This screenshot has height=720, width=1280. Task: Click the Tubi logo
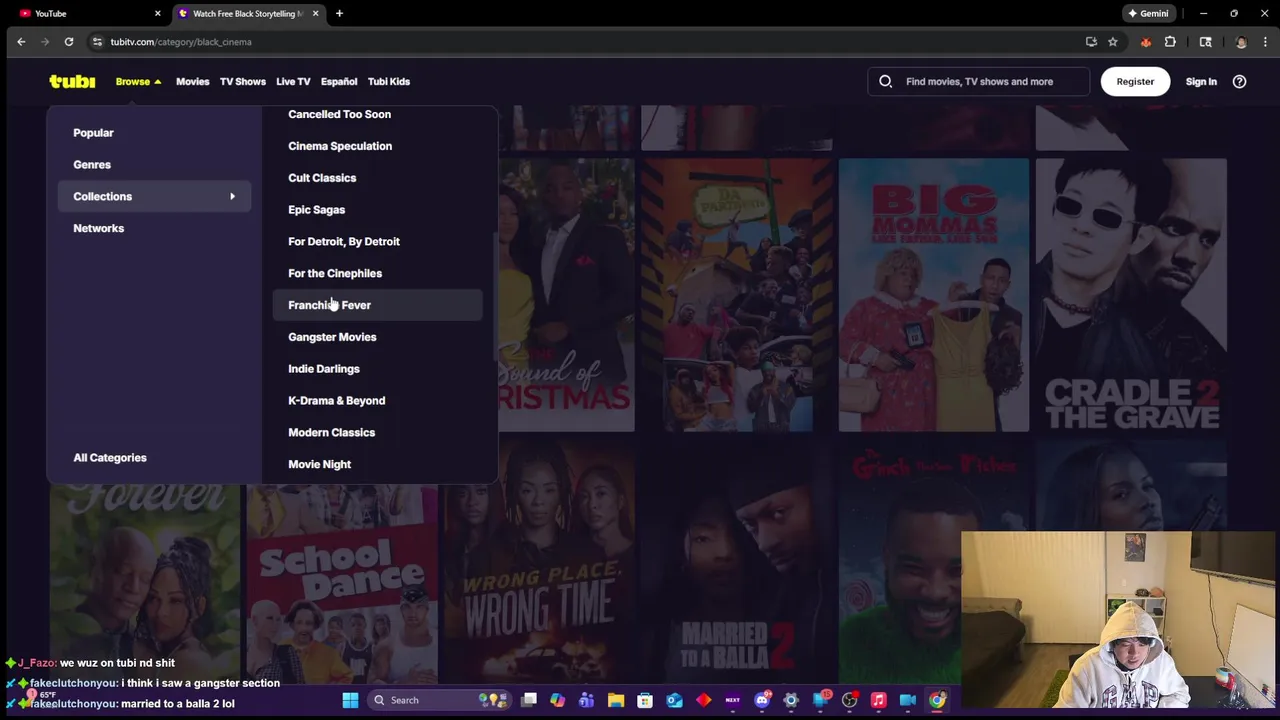coord(72,82)
